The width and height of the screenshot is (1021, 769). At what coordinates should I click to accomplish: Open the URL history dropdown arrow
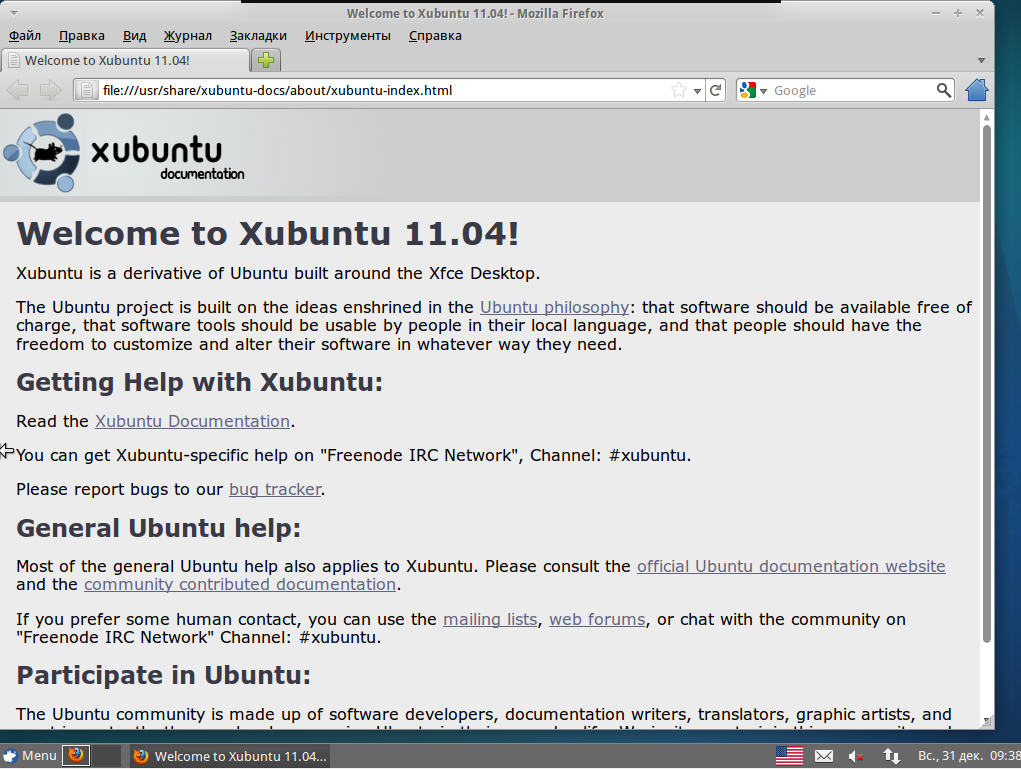[x=697, y=91]
